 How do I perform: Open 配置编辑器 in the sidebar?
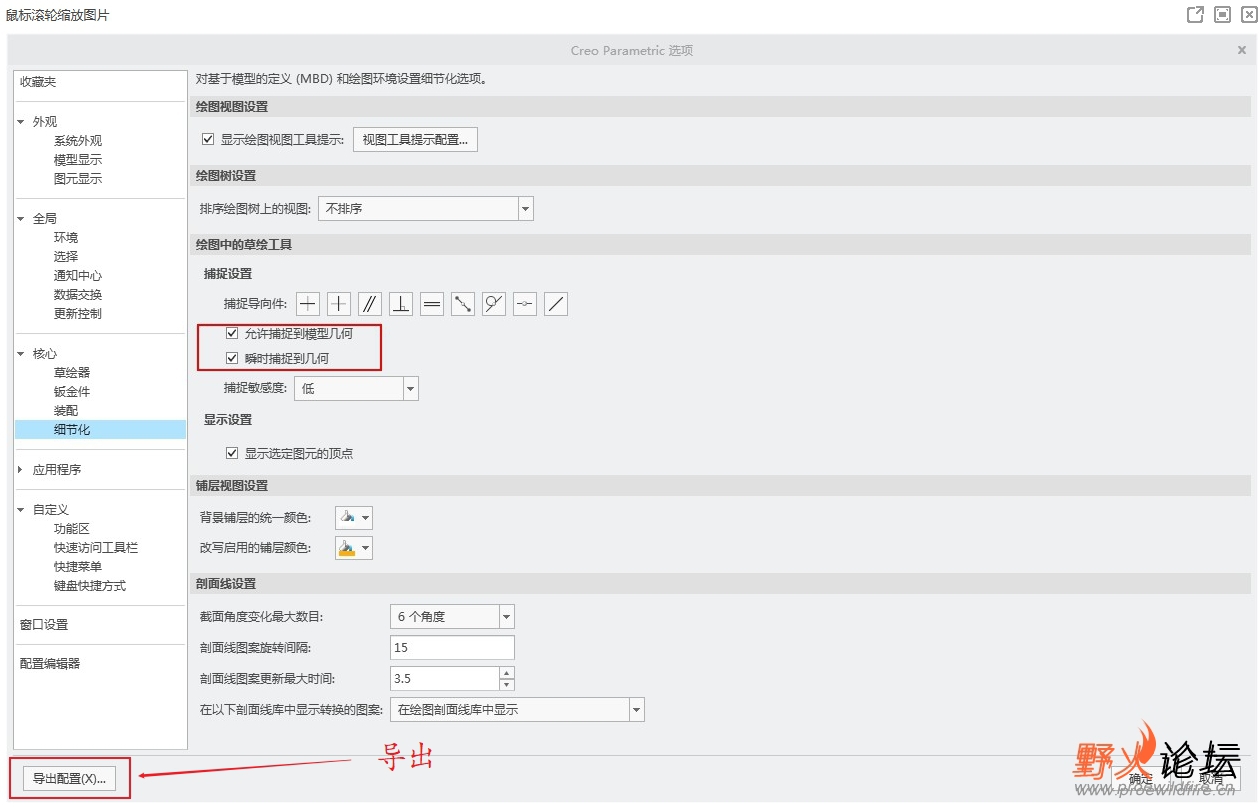pyautogui.click(x=50, y=664)
